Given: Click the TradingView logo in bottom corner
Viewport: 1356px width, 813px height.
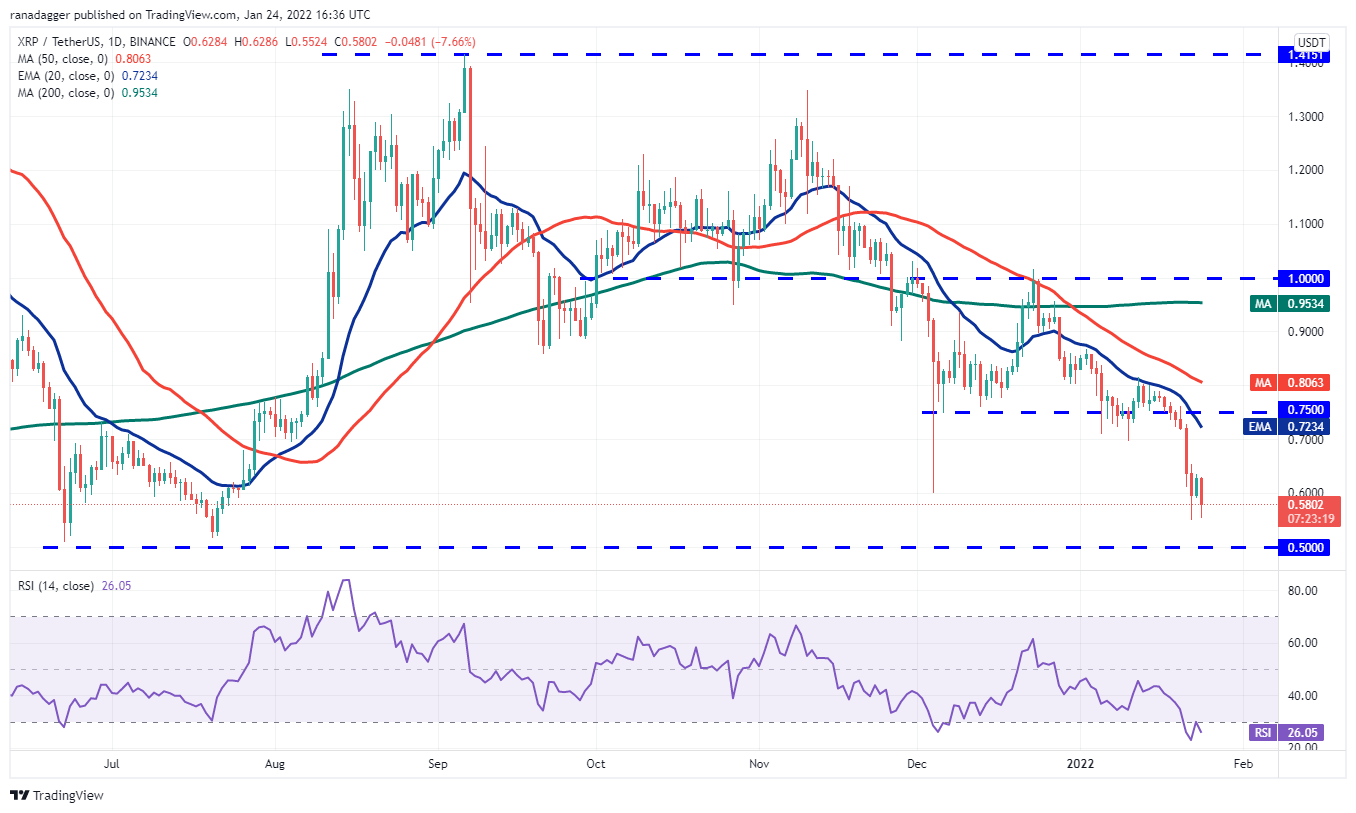Looking at the screenshot, I should click(x=57, y=795).
